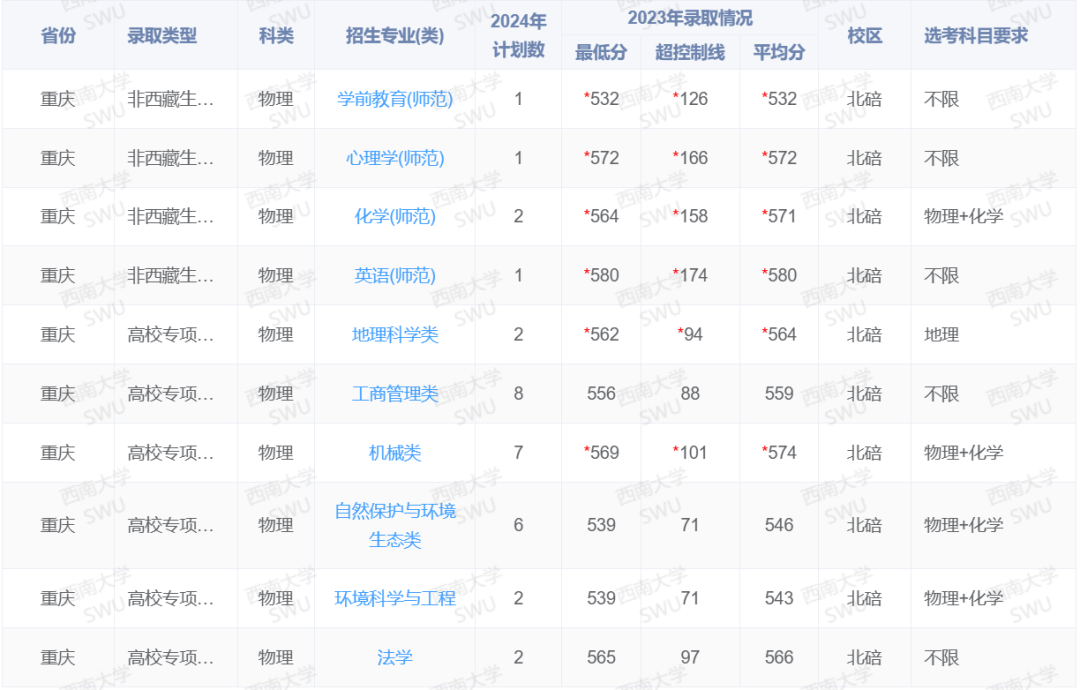Click the 招生专业(类) column header

395,36
